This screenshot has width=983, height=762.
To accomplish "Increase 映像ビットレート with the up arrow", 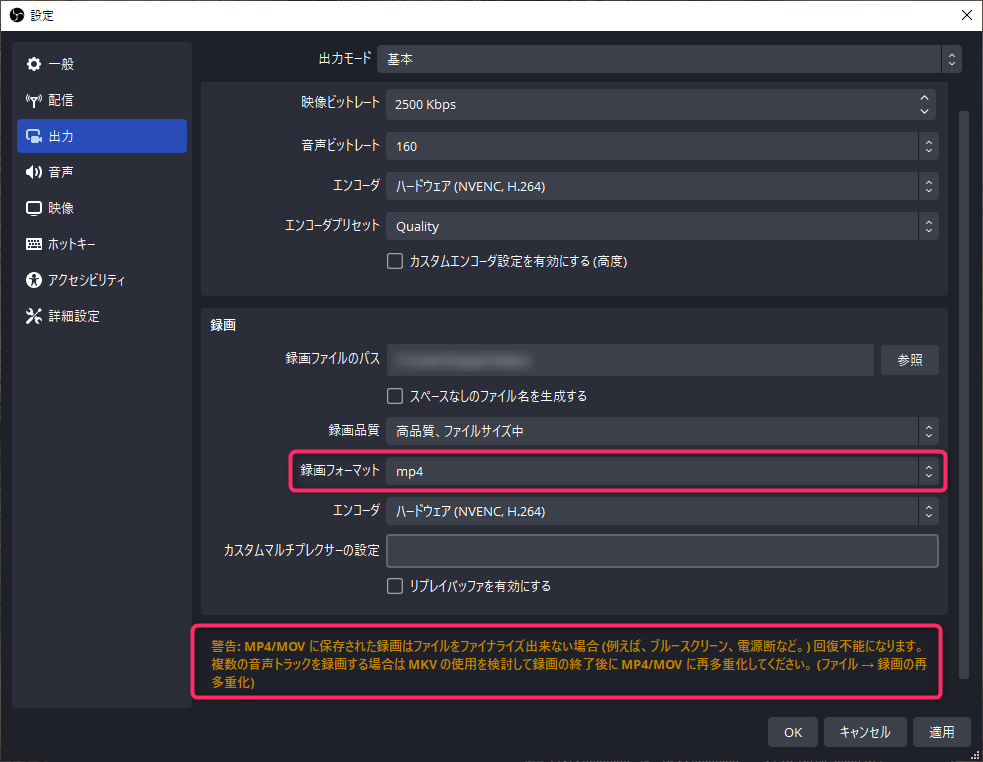I will point(925,98).
